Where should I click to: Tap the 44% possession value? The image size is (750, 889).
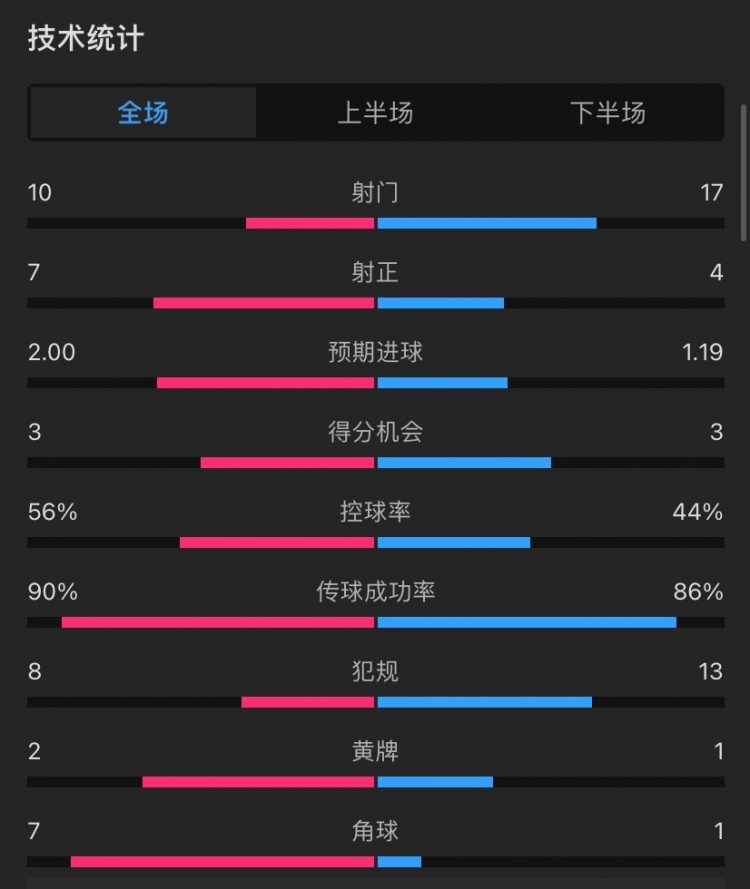(x=698, y=512)
